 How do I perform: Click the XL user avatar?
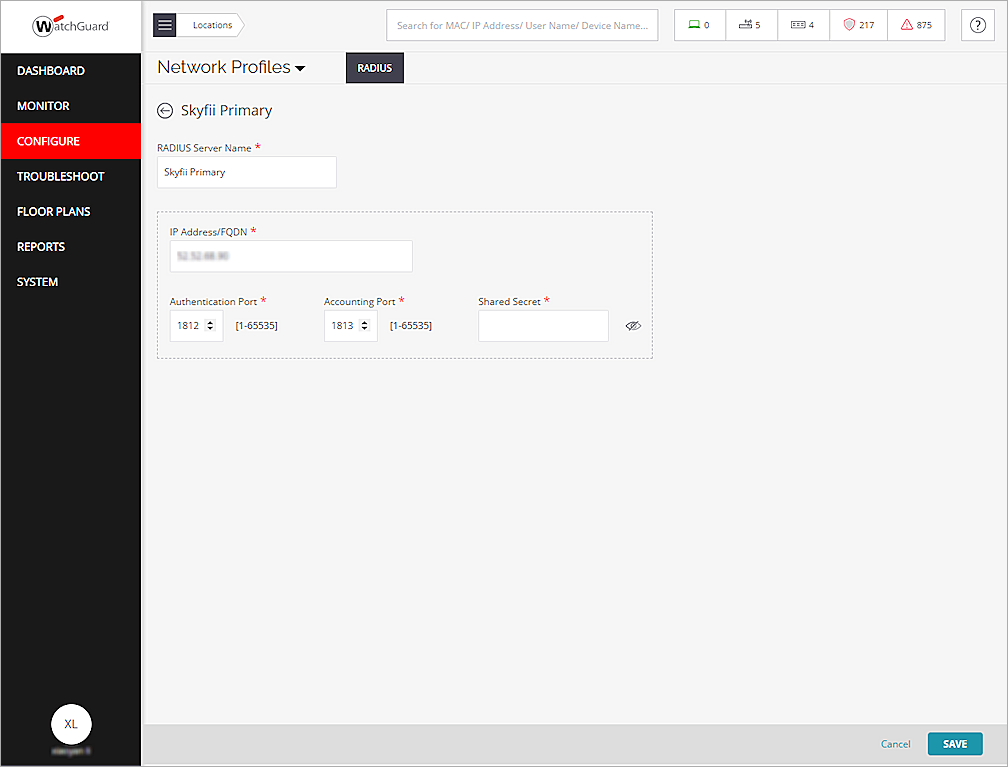click(70, 724)
